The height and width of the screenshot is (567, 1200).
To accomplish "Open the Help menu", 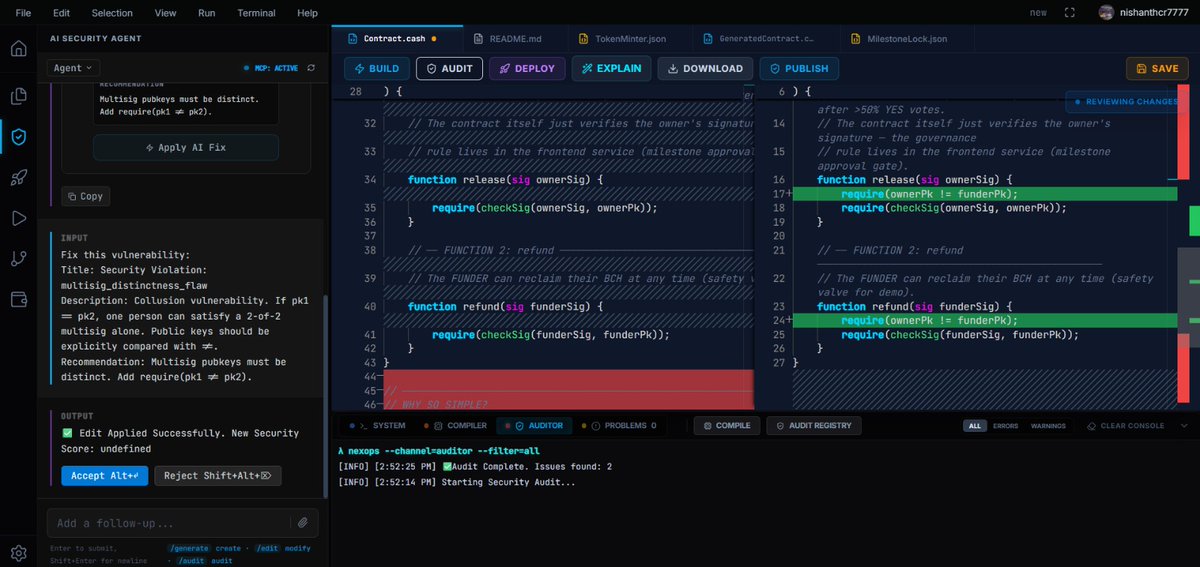I will [x=308, y=13].
